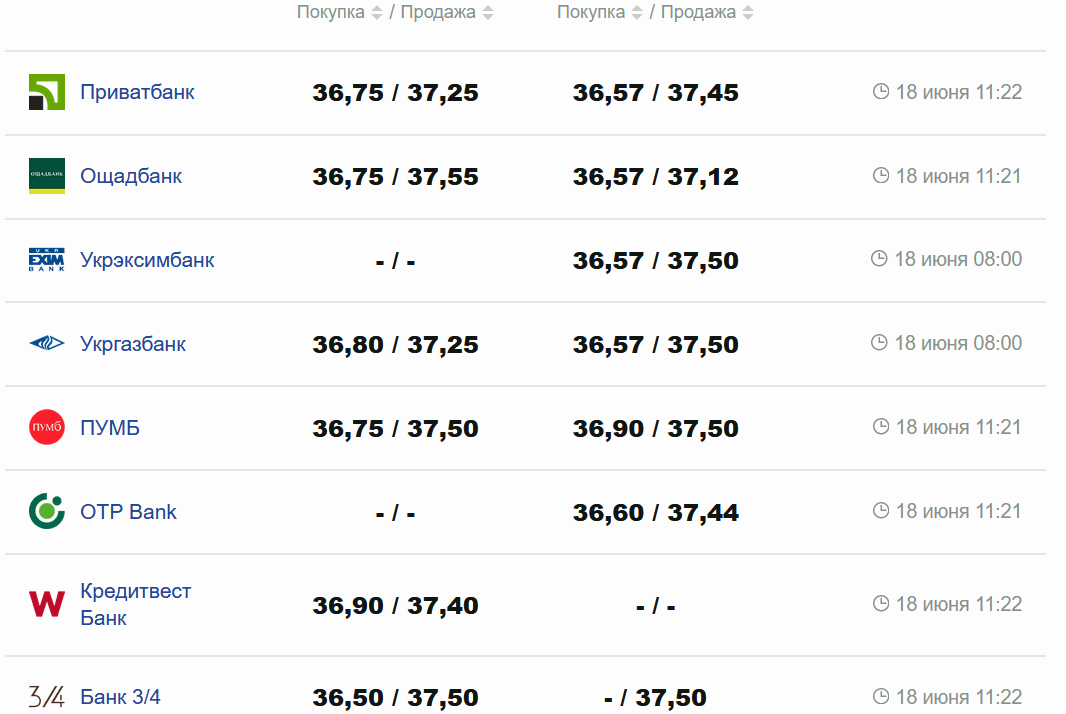The height and width of the screenshot is (714, 1066).
Task: Go to the Укргазбанк name link
Action: pyautogui.click(x=133, y=344)
